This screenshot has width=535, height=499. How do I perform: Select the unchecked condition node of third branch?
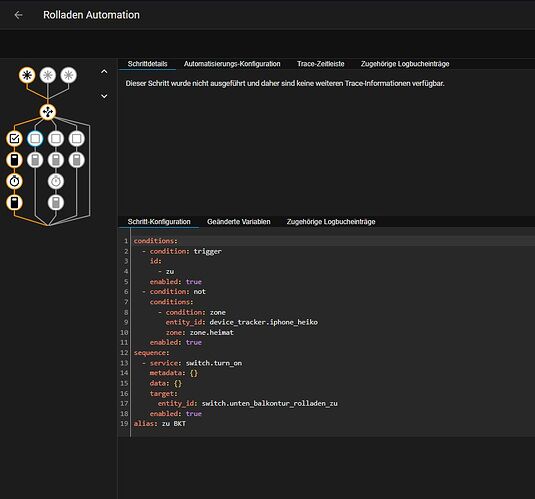56,139
